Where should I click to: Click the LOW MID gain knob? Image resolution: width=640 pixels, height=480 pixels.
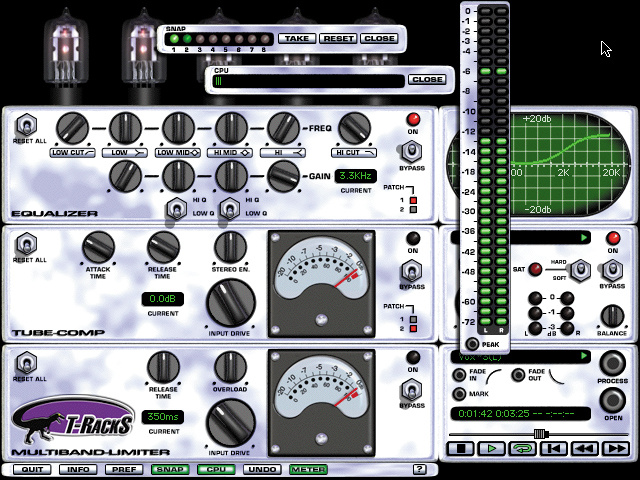point(178,176)
